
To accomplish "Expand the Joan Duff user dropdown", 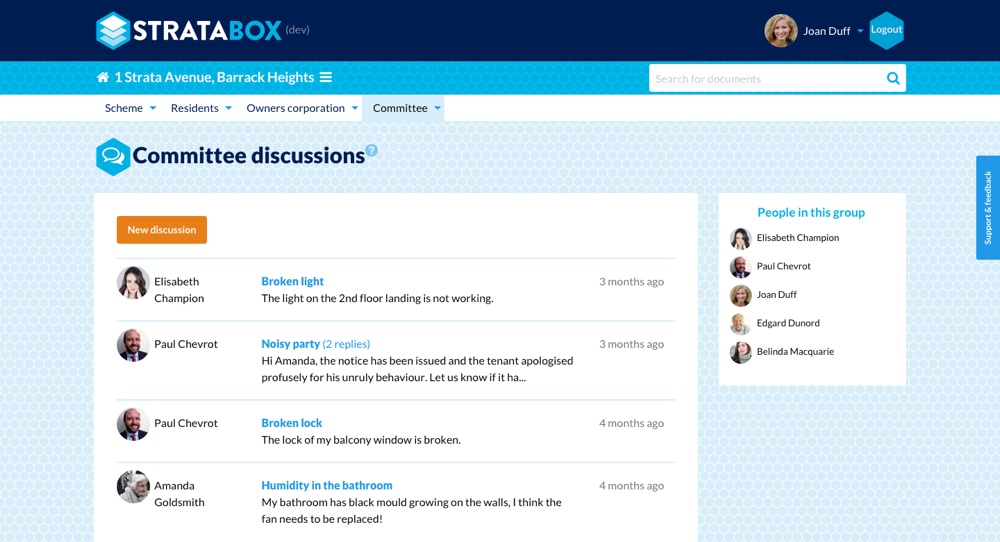I will point(860,31).
